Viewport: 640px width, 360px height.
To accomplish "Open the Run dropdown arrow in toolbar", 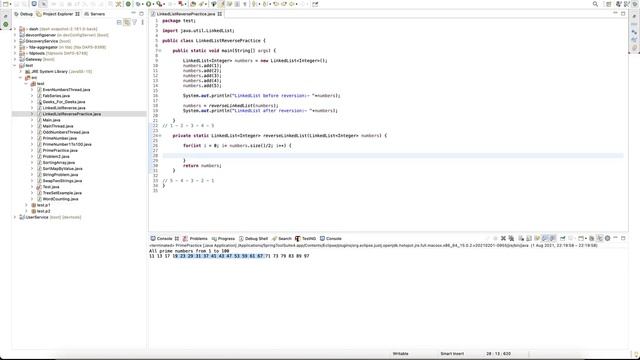I will (153, 4).
